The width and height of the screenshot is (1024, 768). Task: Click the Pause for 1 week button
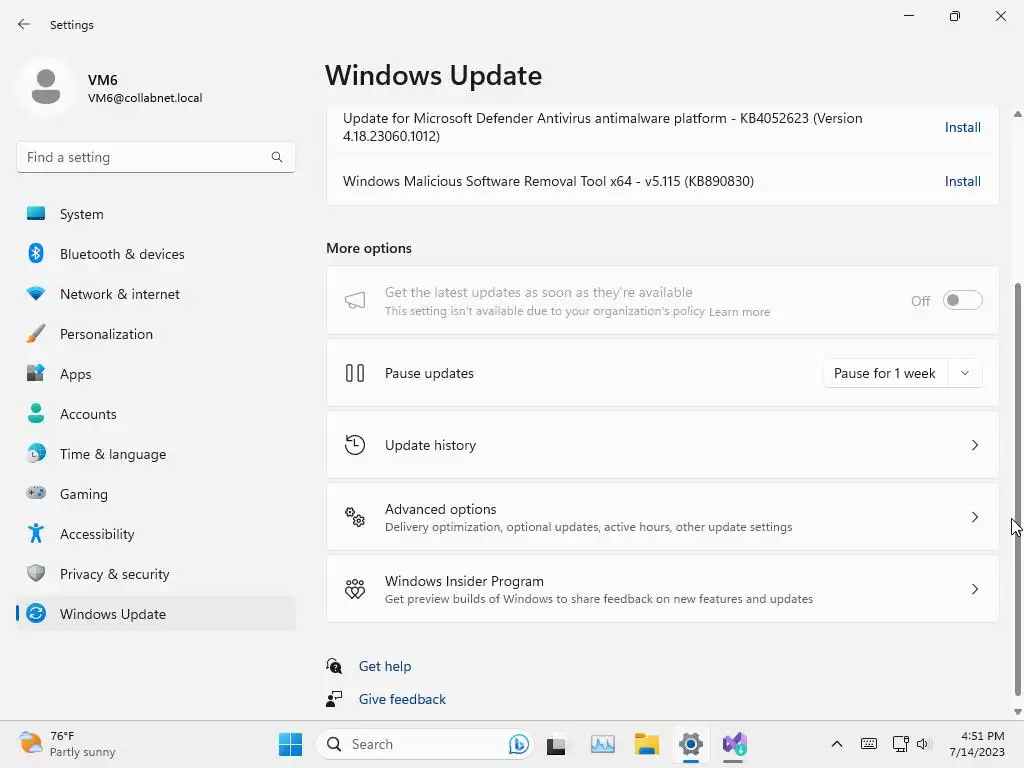(885, 373)
